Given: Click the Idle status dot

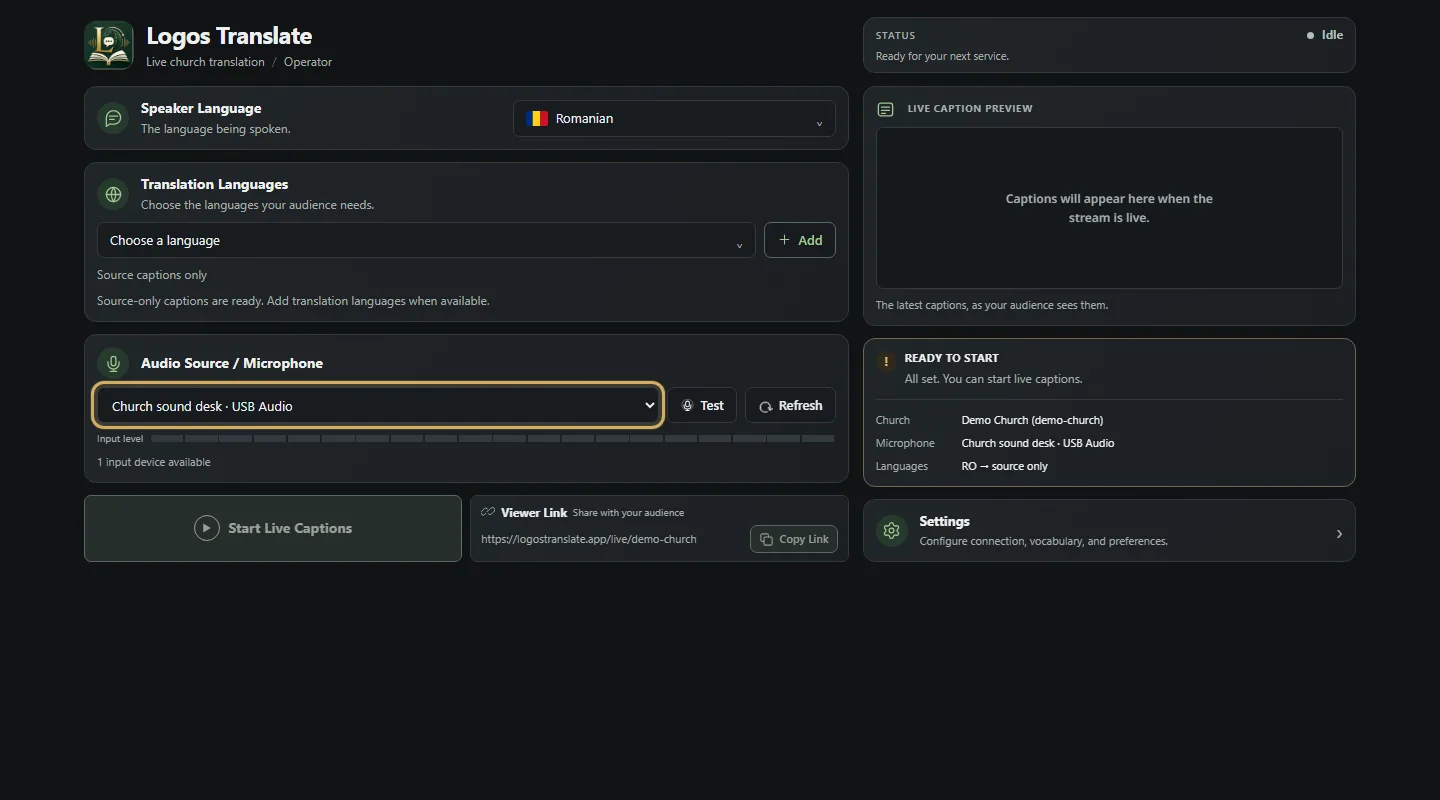Looking at the screenshot, I should point(1310,35).
